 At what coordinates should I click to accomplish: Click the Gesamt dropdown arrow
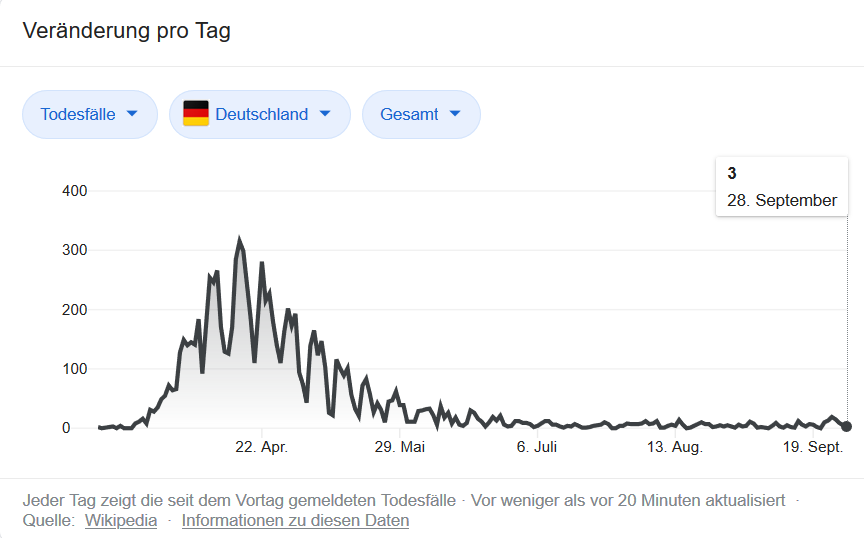(x=455, y=114)
